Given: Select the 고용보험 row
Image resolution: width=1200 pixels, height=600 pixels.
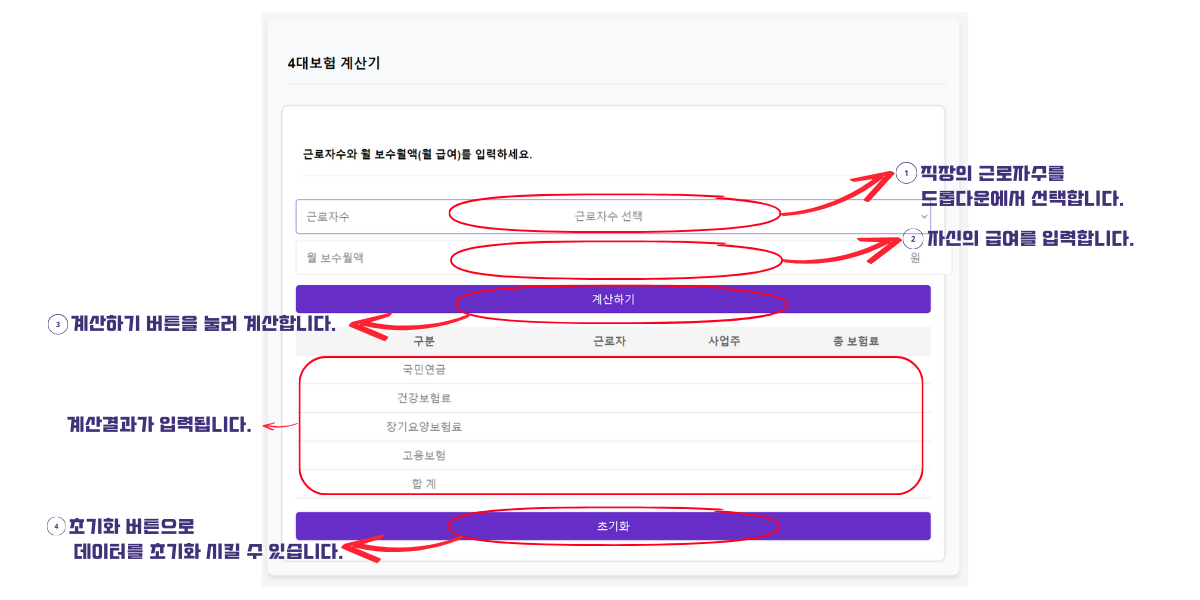Looking at the screenshot, I should click(613, 455).
